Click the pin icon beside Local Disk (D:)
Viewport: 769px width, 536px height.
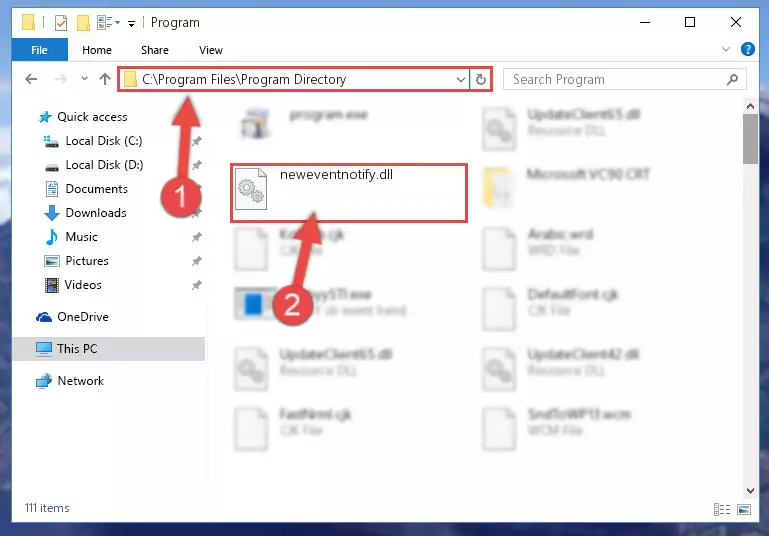(x=197, y=165)
